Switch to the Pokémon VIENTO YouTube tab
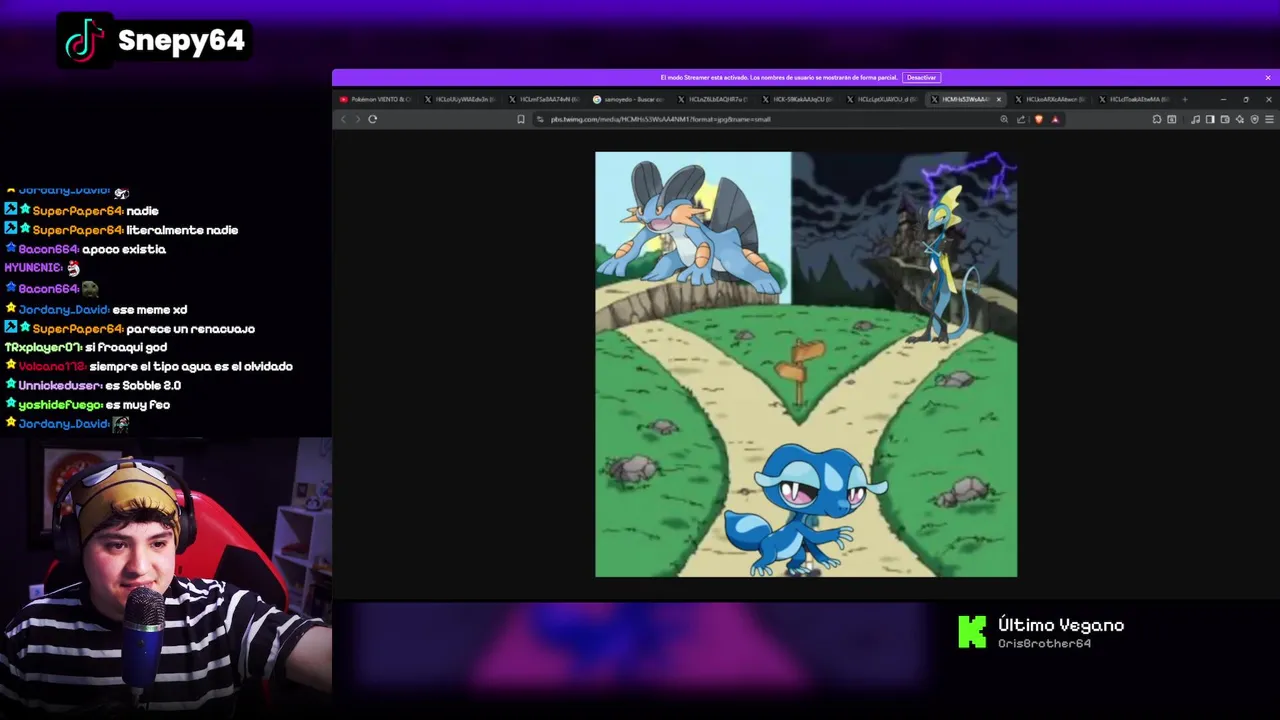Image resolution: width=1280 pixels, height=720 pixels. pos(375,99)
